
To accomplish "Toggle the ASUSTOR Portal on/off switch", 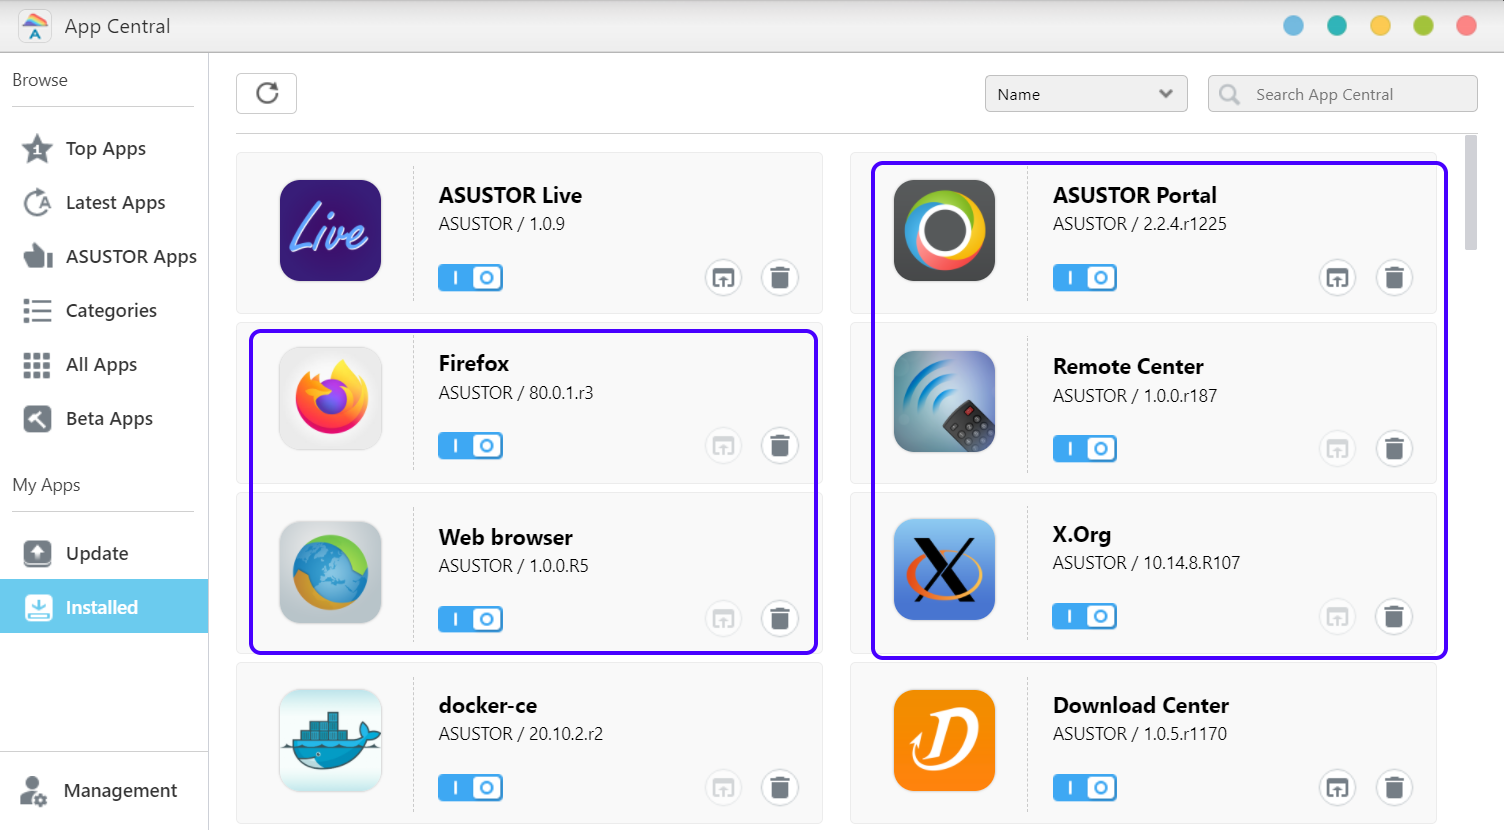I will click(x=1084, y=277).
